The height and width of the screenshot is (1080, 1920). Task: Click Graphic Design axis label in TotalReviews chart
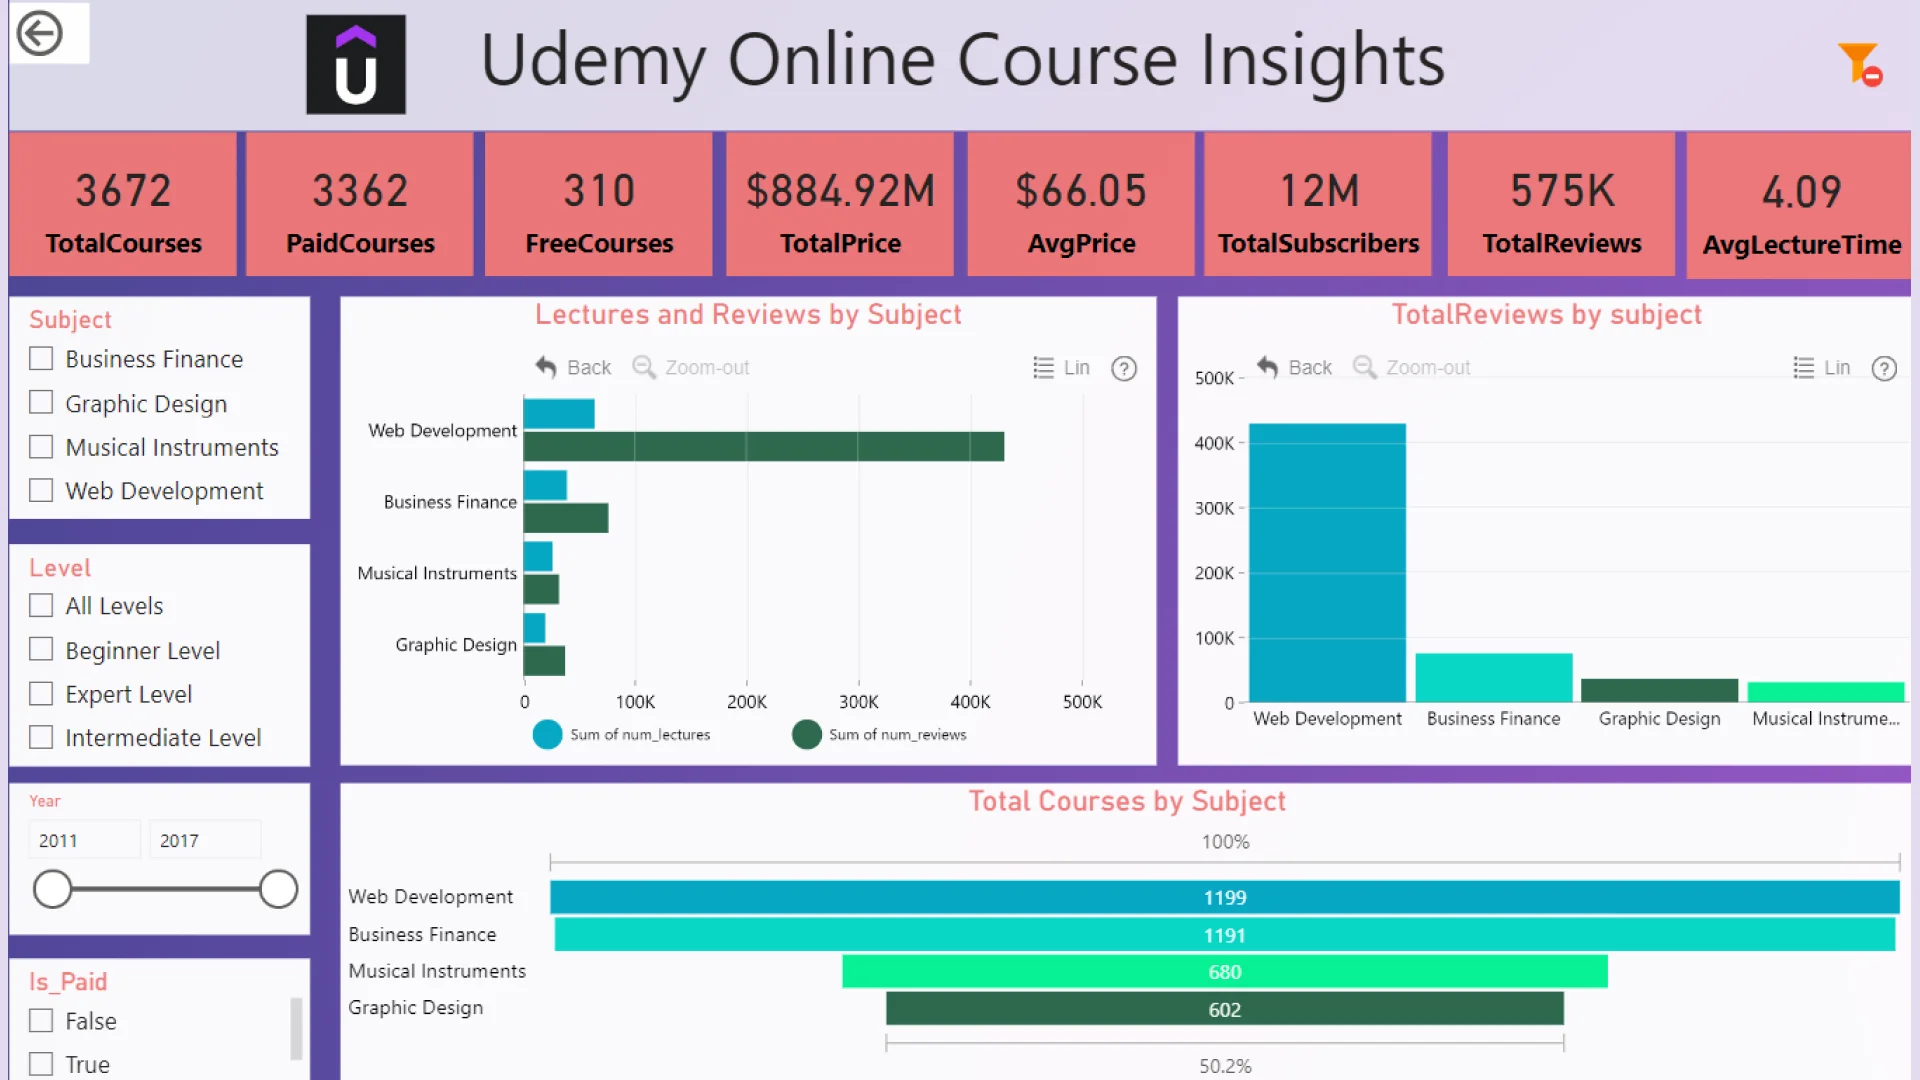(x=1659, y=718)
